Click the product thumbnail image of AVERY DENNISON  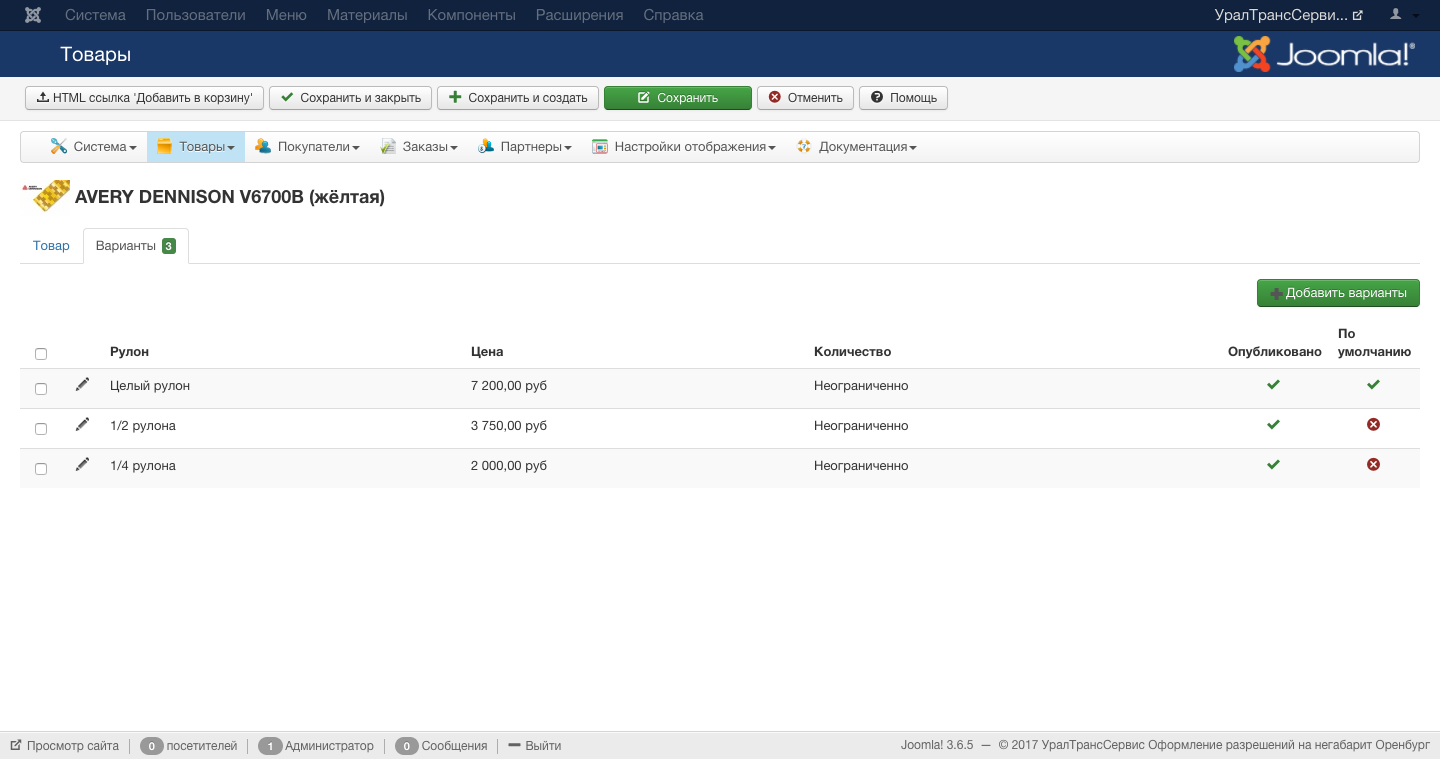[46, 196]
